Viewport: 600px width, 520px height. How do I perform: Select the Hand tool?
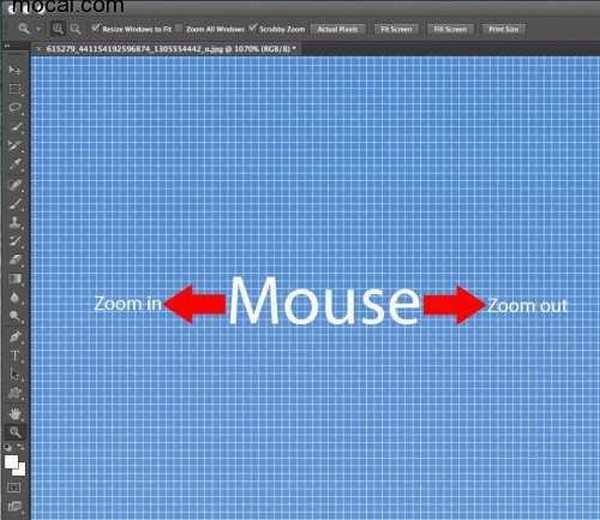[x=15, y=412]
